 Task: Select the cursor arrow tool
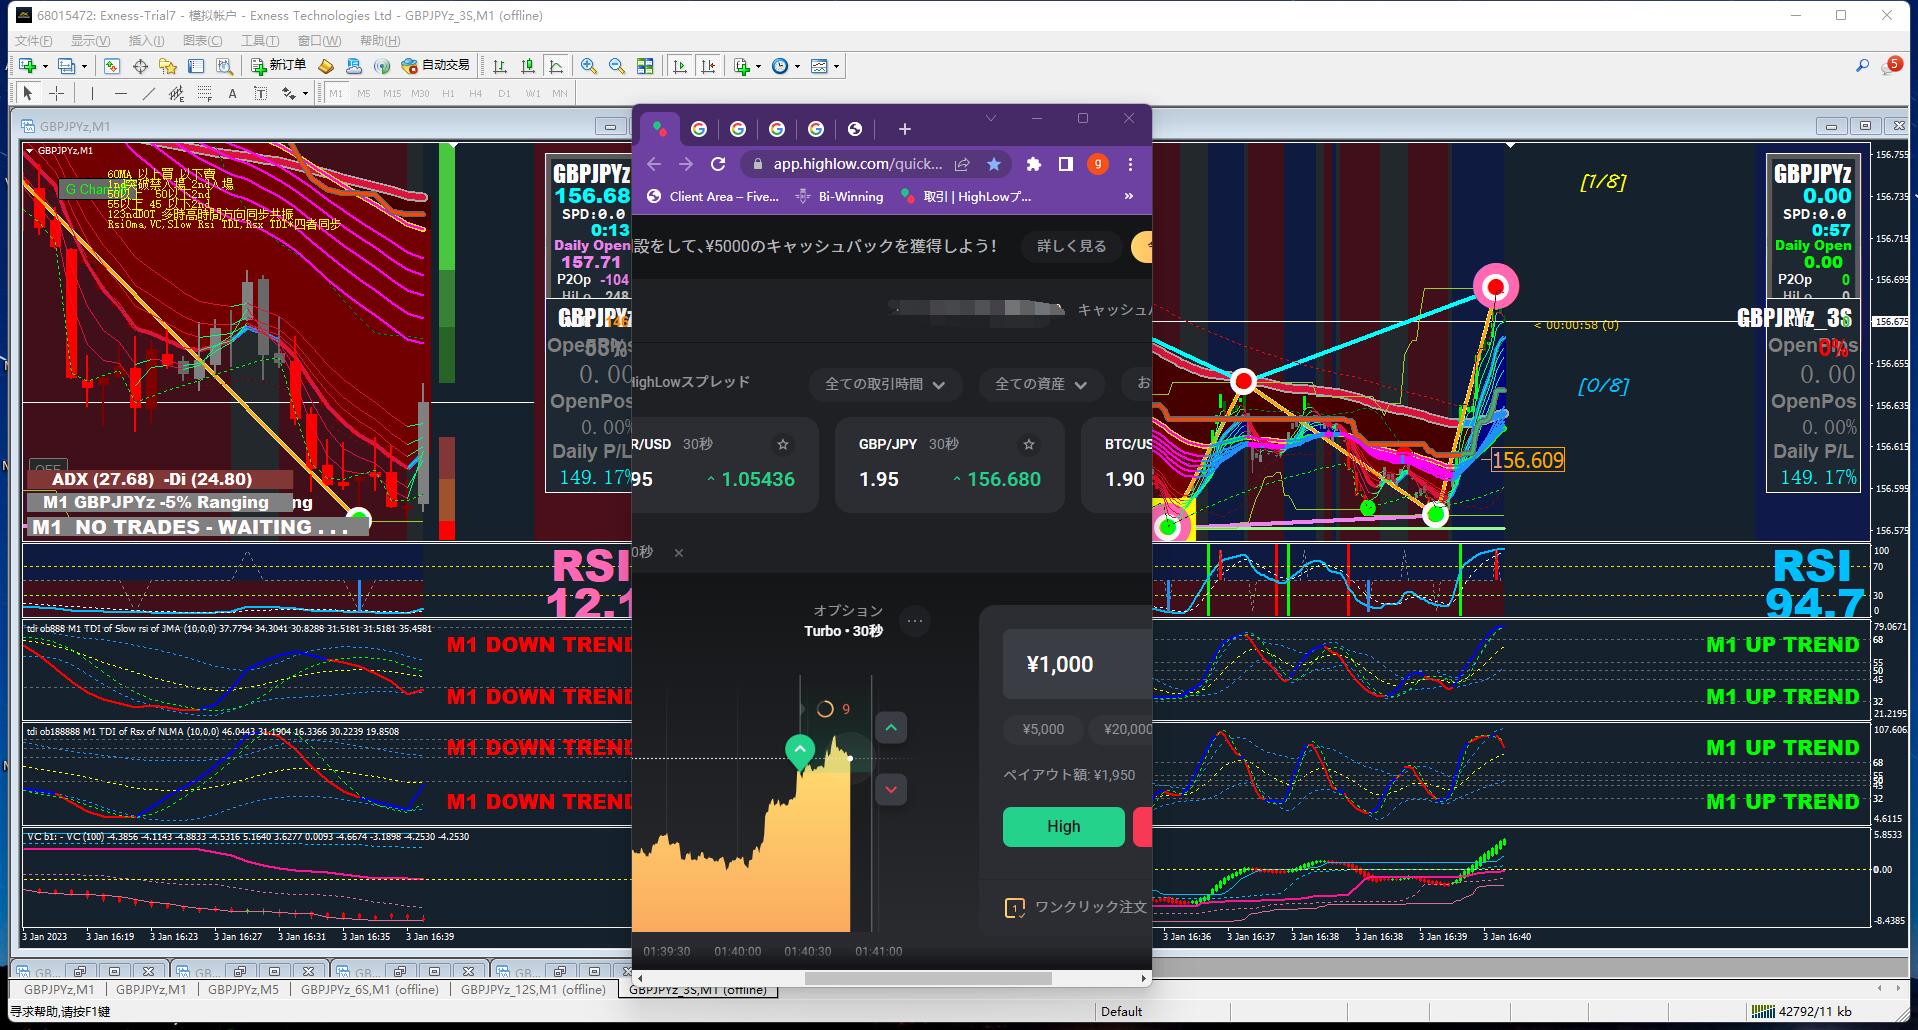(28, 93)
